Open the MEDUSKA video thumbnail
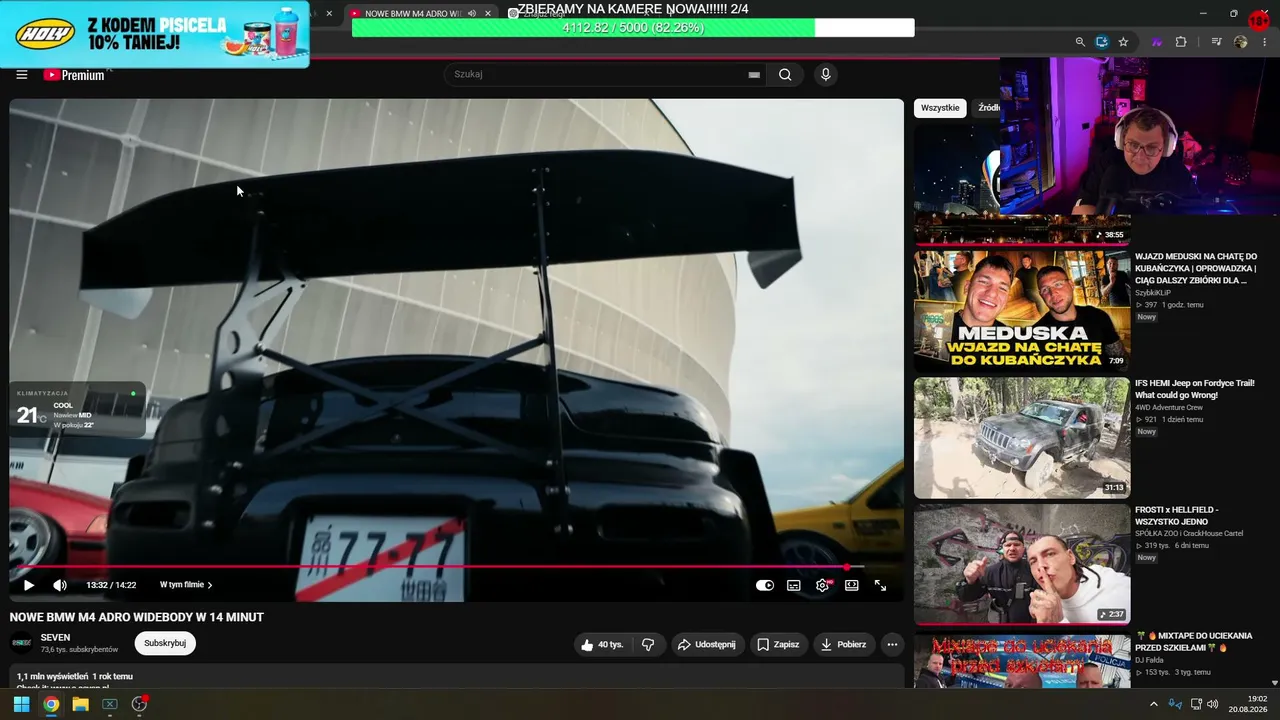This screenshot has width=1280, height=720. [1022, 310]
